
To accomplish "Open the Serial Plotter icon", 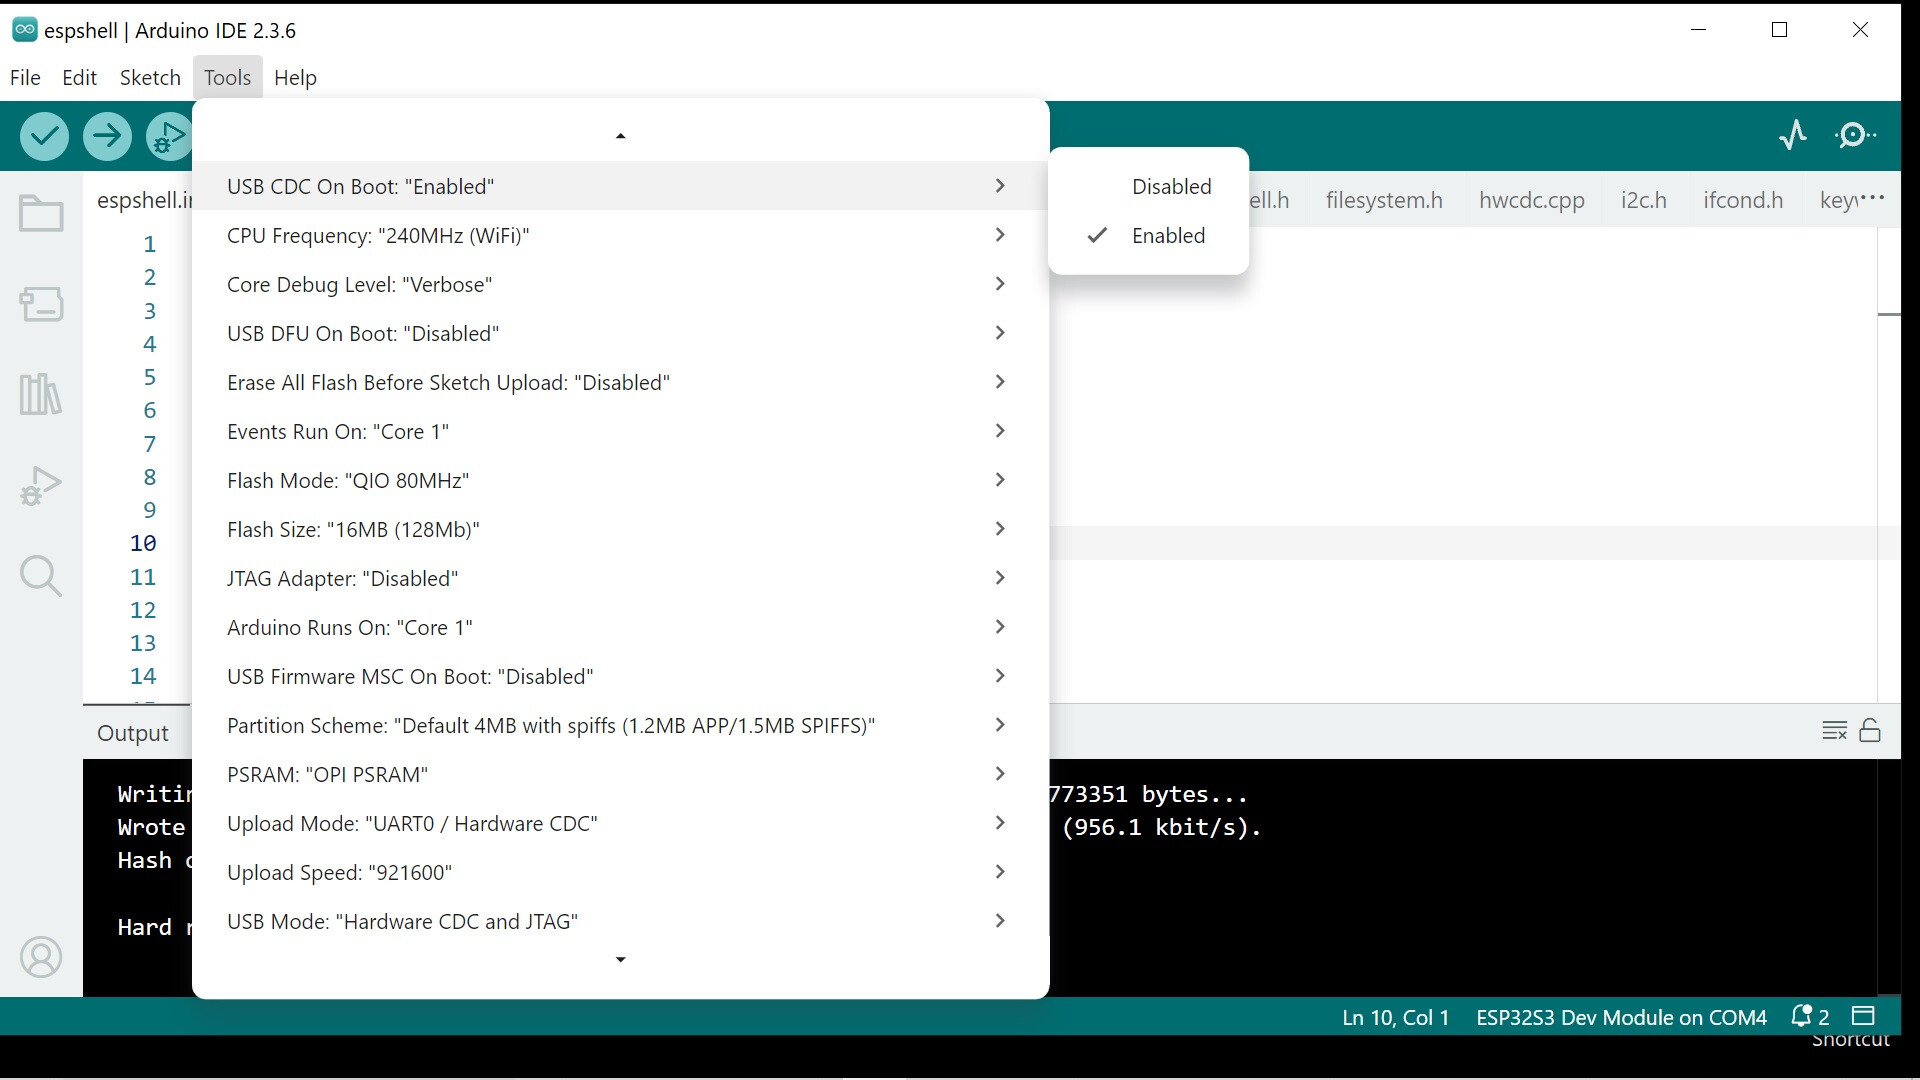I will click(1793, 135).
